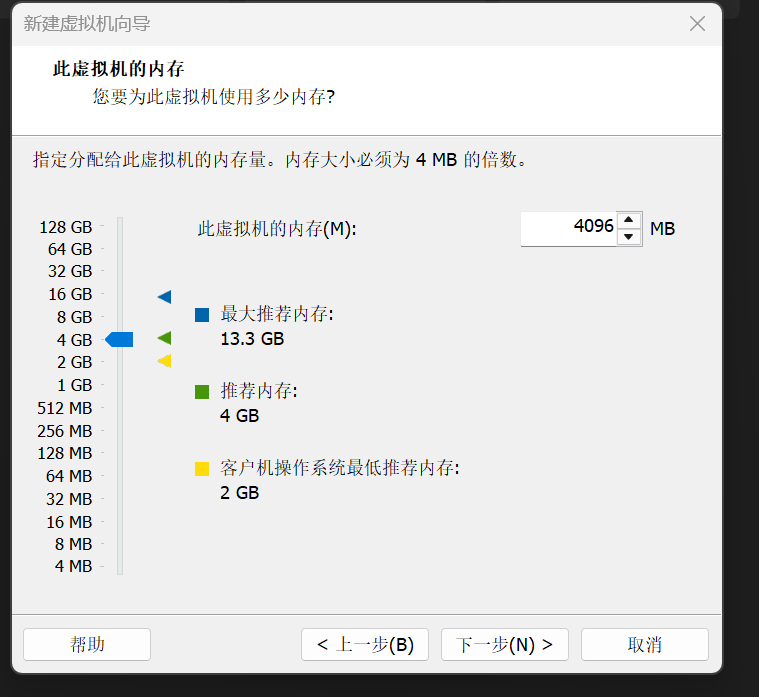Viewport: 759px width, 697px height.
Task: Click the 13.3 GB maximum value text
Action: click(252, 339)
